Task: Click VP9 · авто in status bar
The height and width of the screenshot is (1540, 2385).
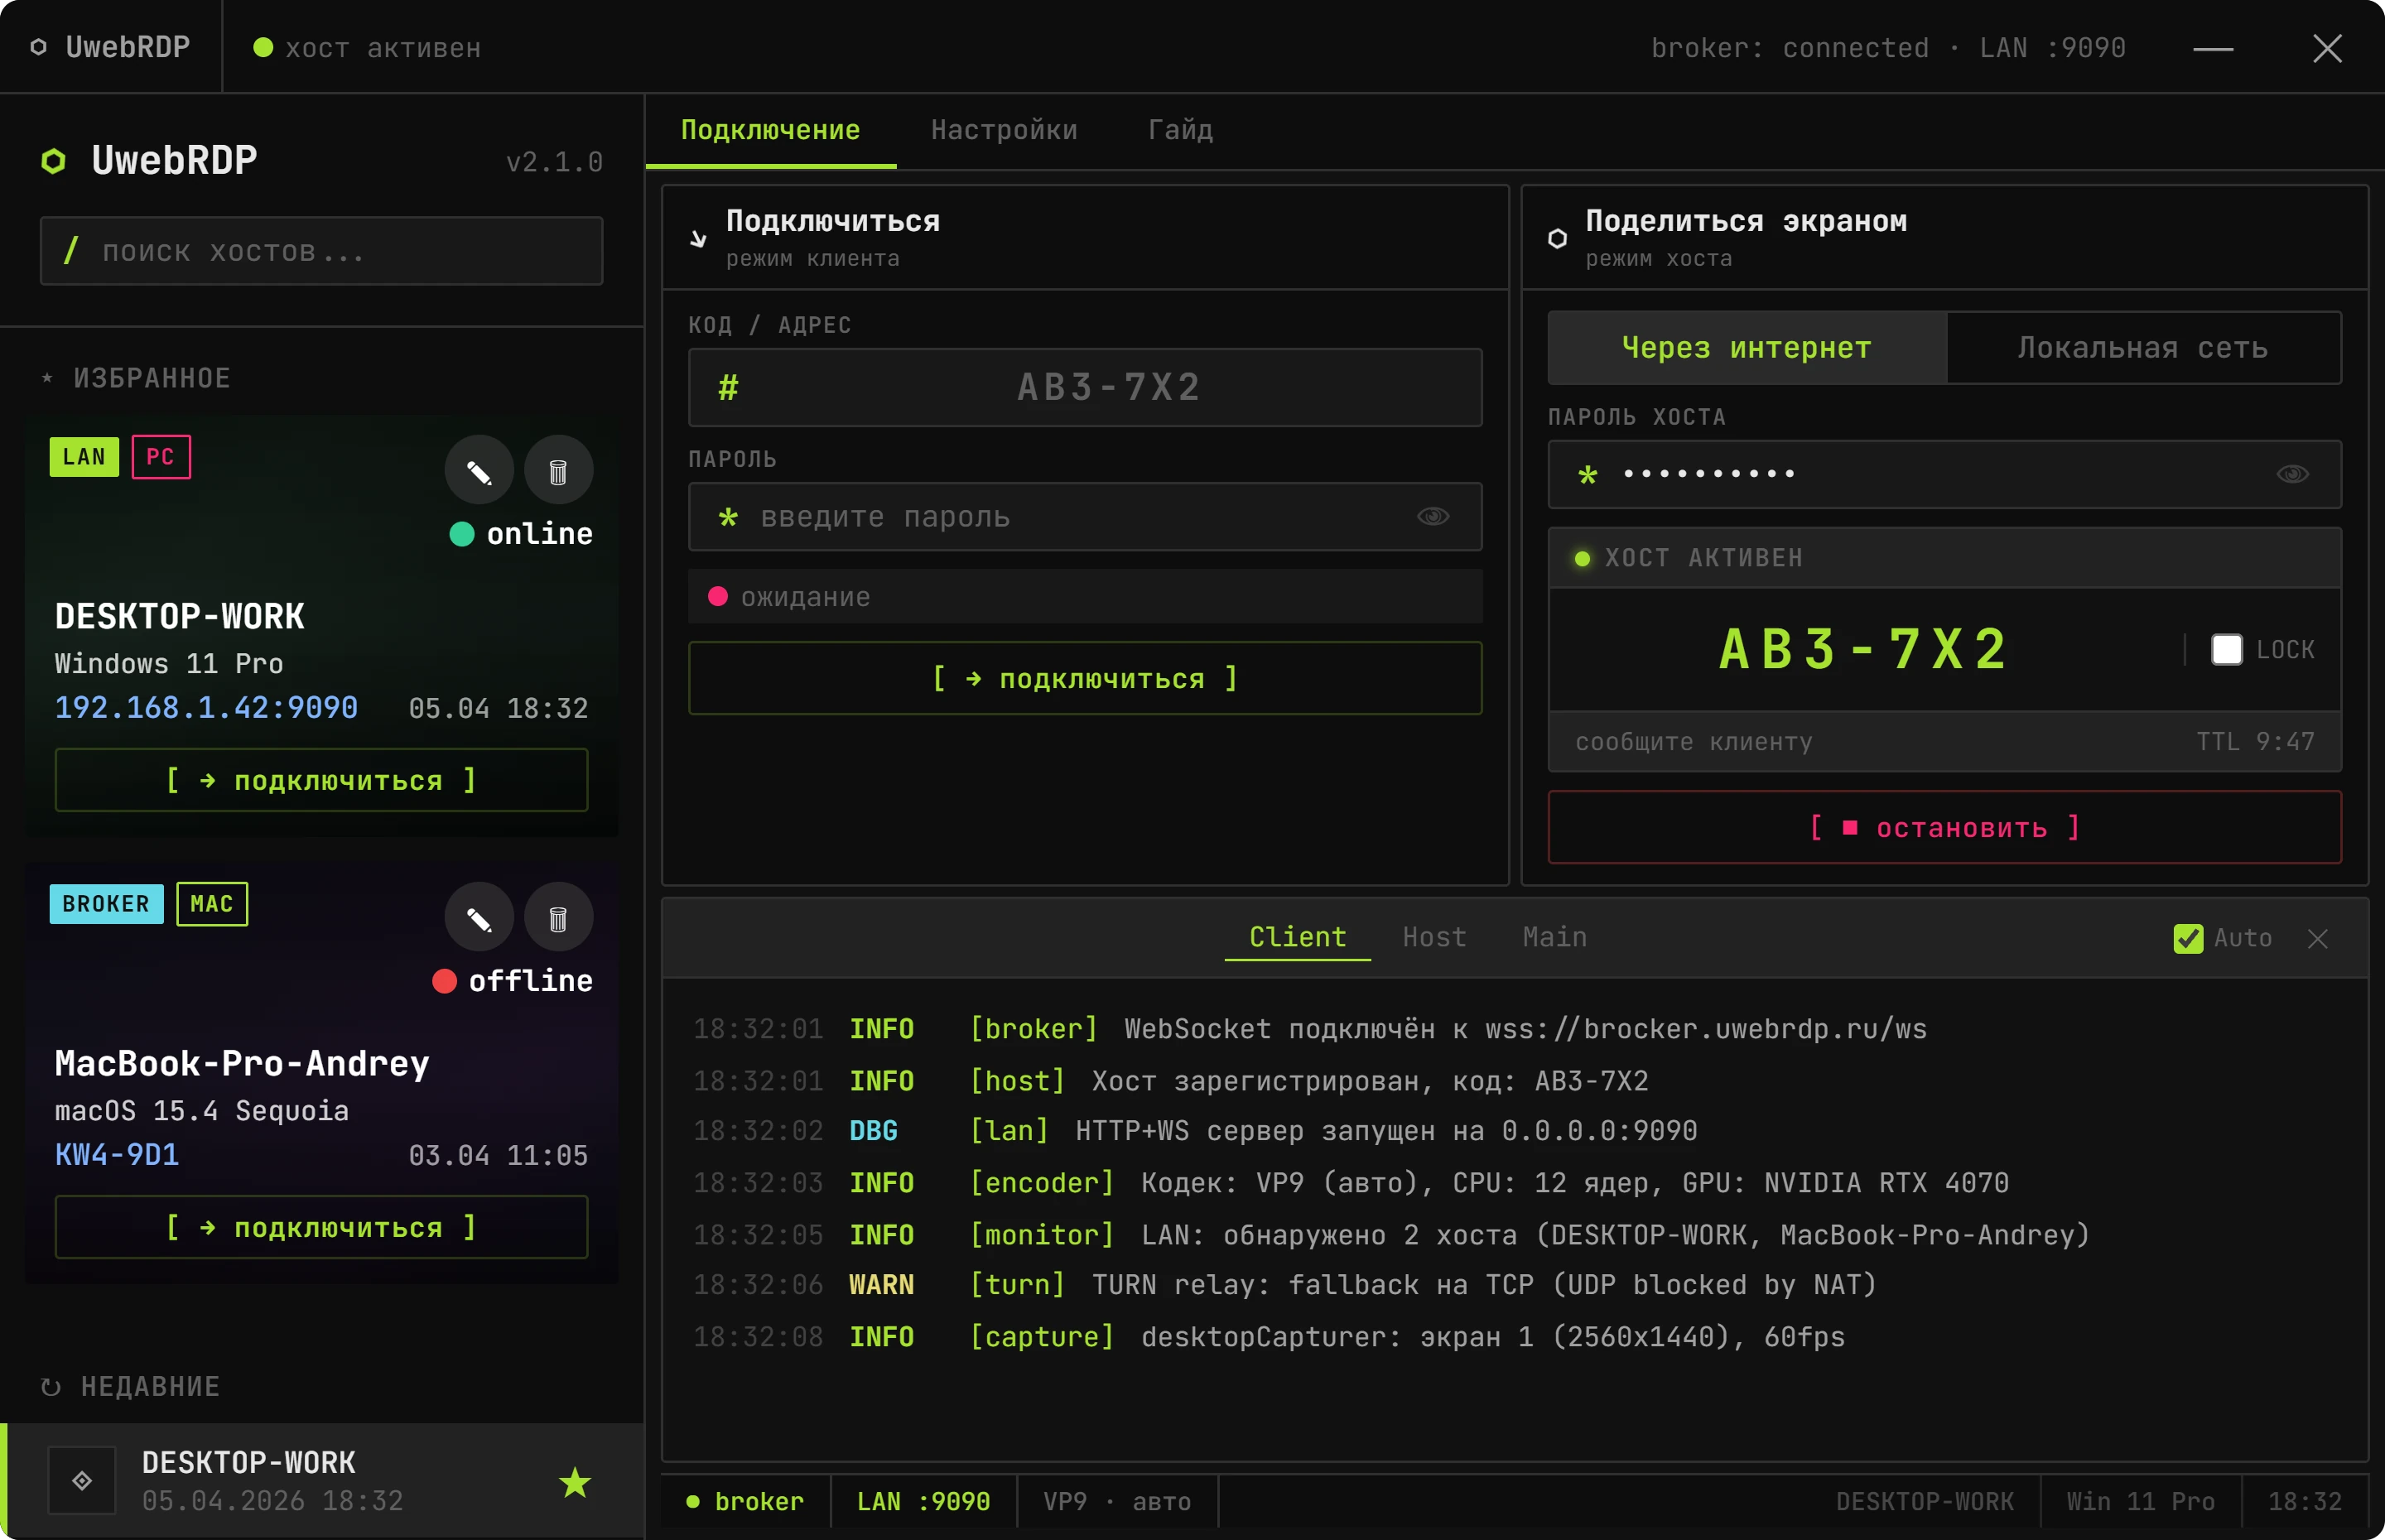Action: tap(1117, 1501)
